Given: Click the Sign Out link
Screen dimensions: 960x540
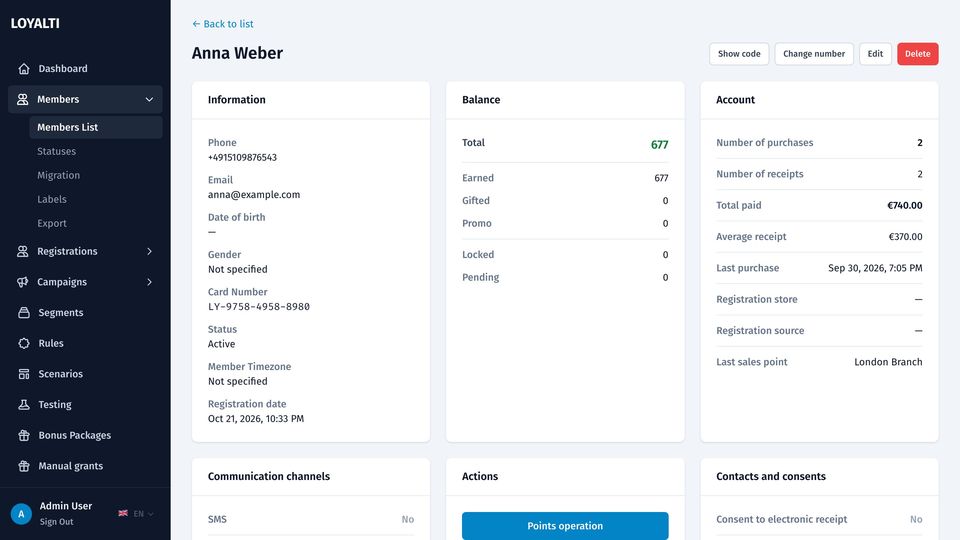Looking at the screenshot, I should point(56,522).
